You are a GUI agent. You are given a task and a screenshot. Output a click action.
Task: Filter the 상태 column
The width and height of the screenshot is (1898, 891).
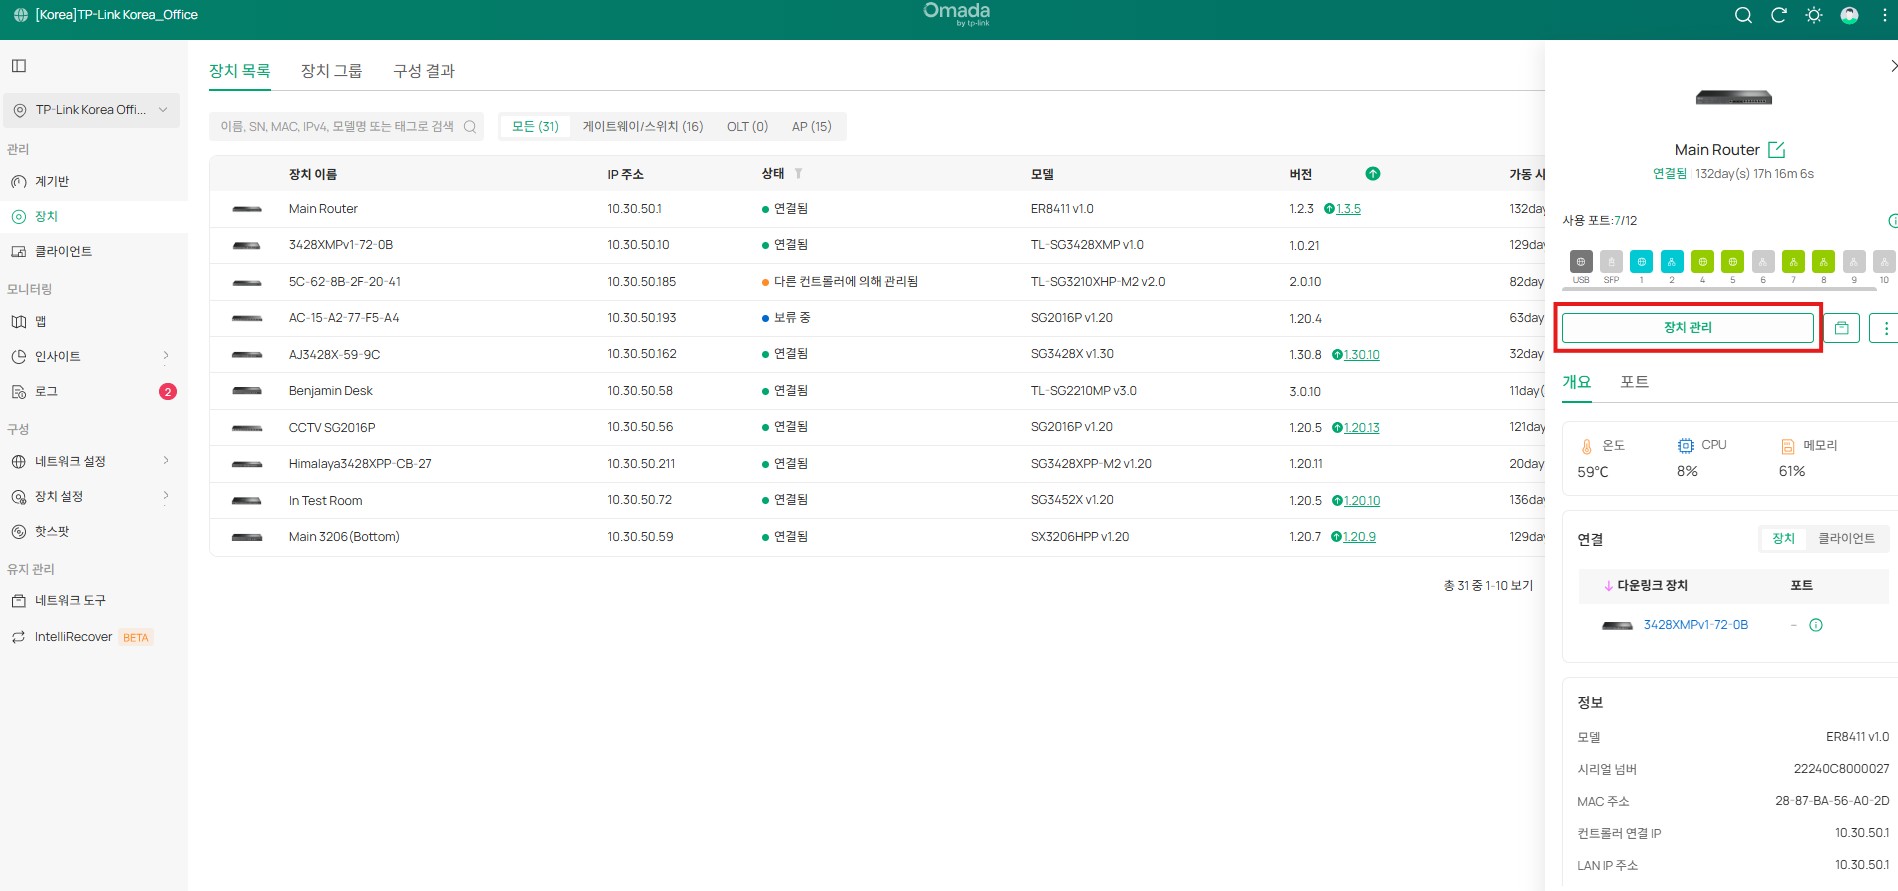798,174
